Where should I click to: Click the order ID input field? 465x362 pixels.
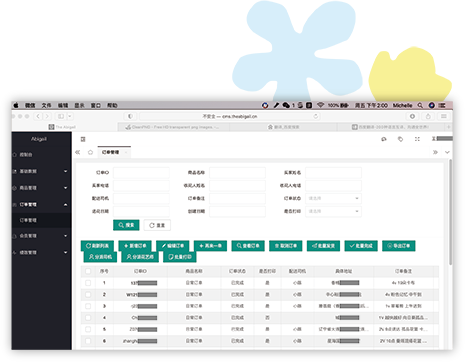tap(141, 173)
